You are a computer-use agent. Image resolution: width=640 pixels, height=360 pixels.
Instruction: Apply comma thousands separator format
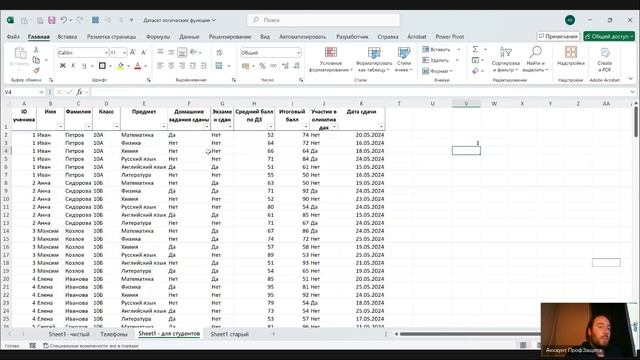(x=273, y=66)
